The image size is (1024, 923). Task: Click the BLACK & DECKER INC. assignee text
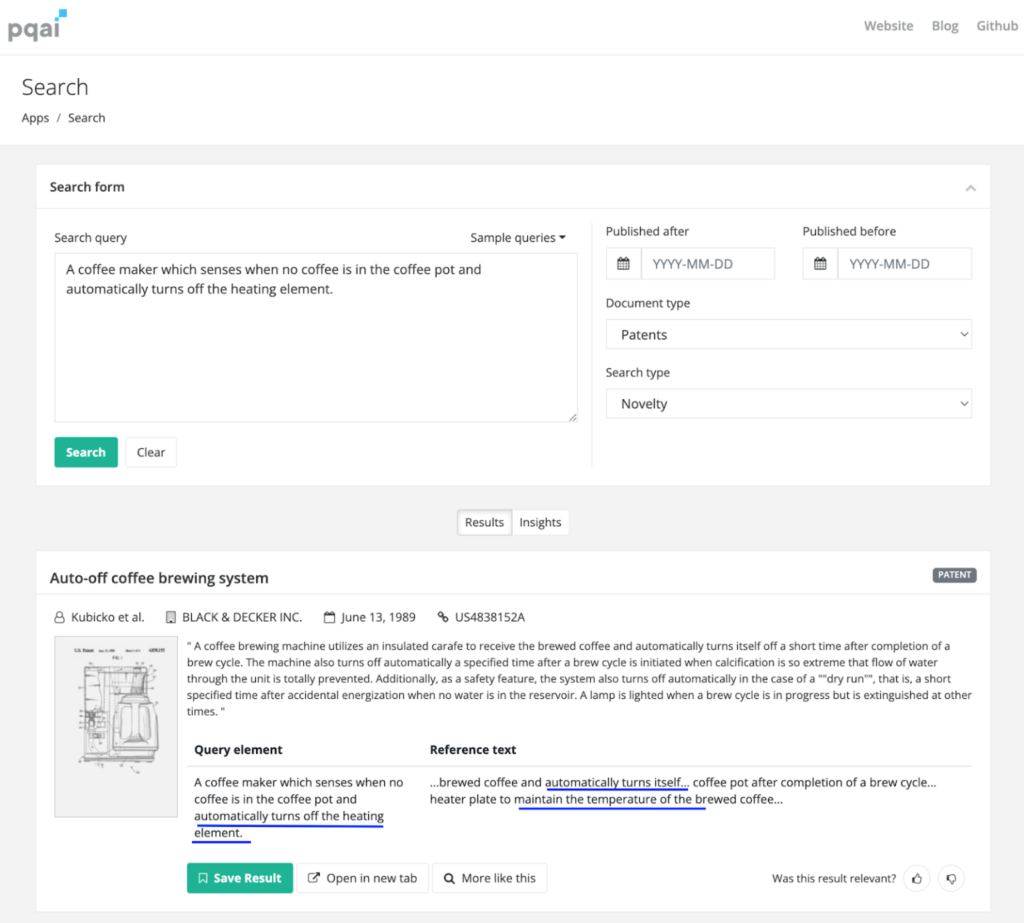tap(242, 617)
